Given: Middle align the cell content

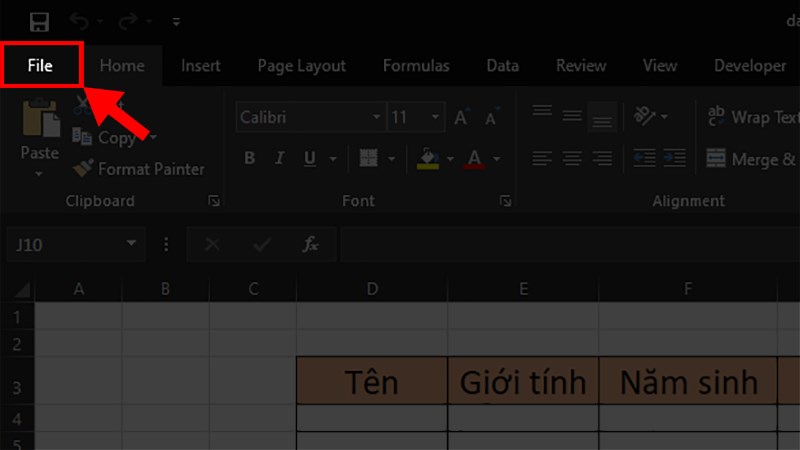Looking at the screenshot, I should [x=572, y=116].
